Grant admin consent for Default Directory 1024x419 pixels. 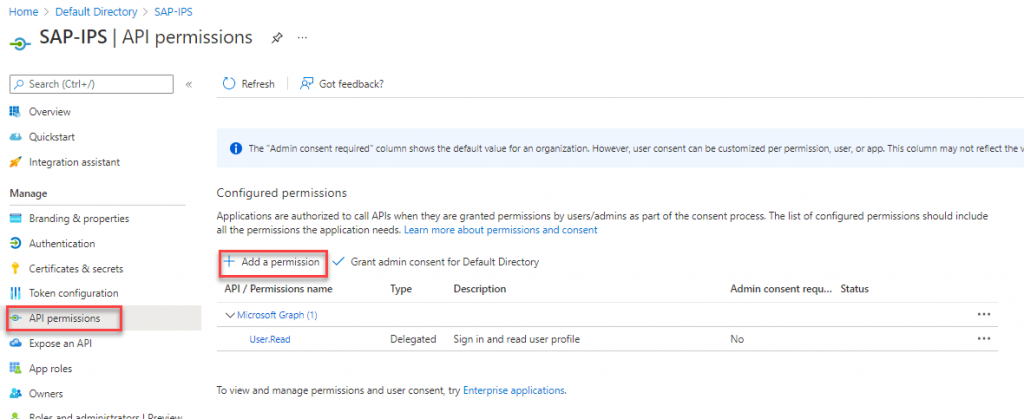pyautogui.click(x=436, y=262)
